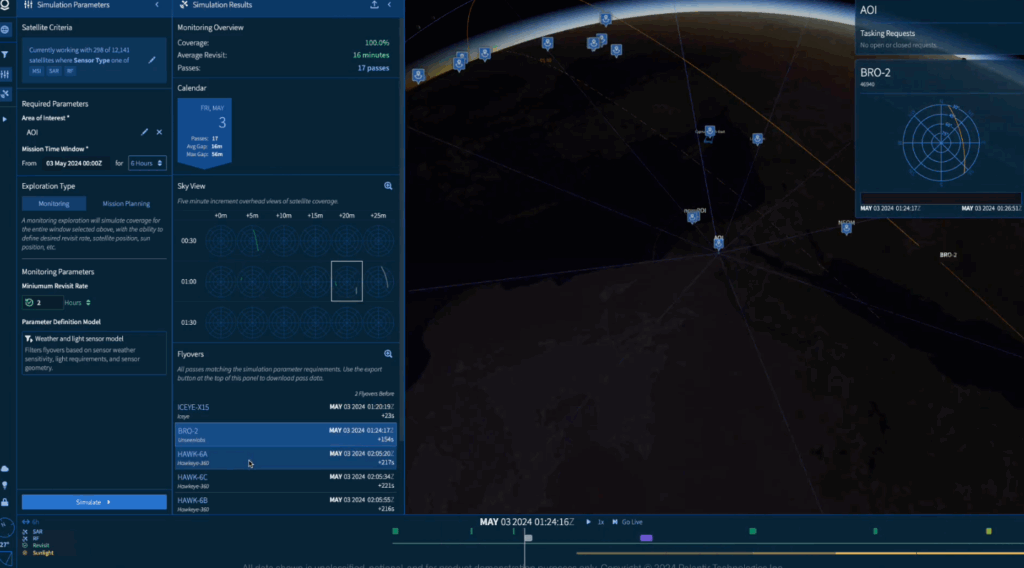1024x568 pixels.
Task: Expand sidebar with the small play arrow
Action: click(x=5, y=119)
